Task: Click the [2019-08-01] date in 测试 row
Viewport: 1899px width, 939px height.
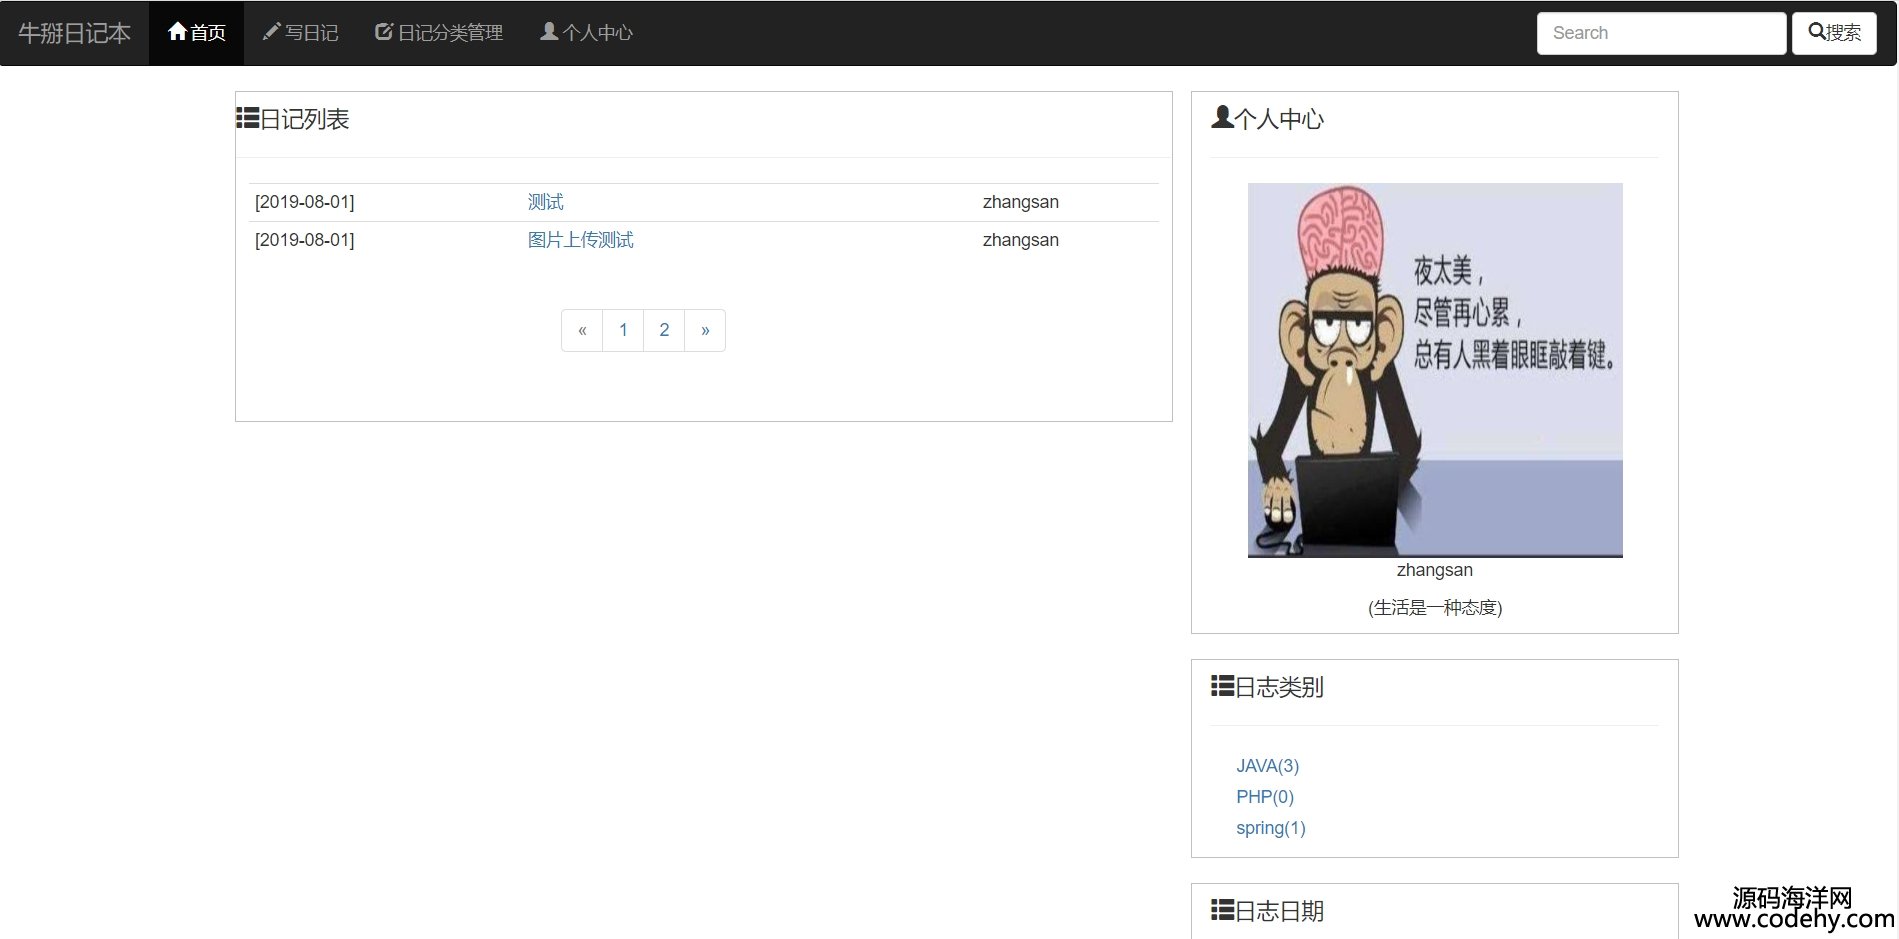Action: click(x=304, y=202)
